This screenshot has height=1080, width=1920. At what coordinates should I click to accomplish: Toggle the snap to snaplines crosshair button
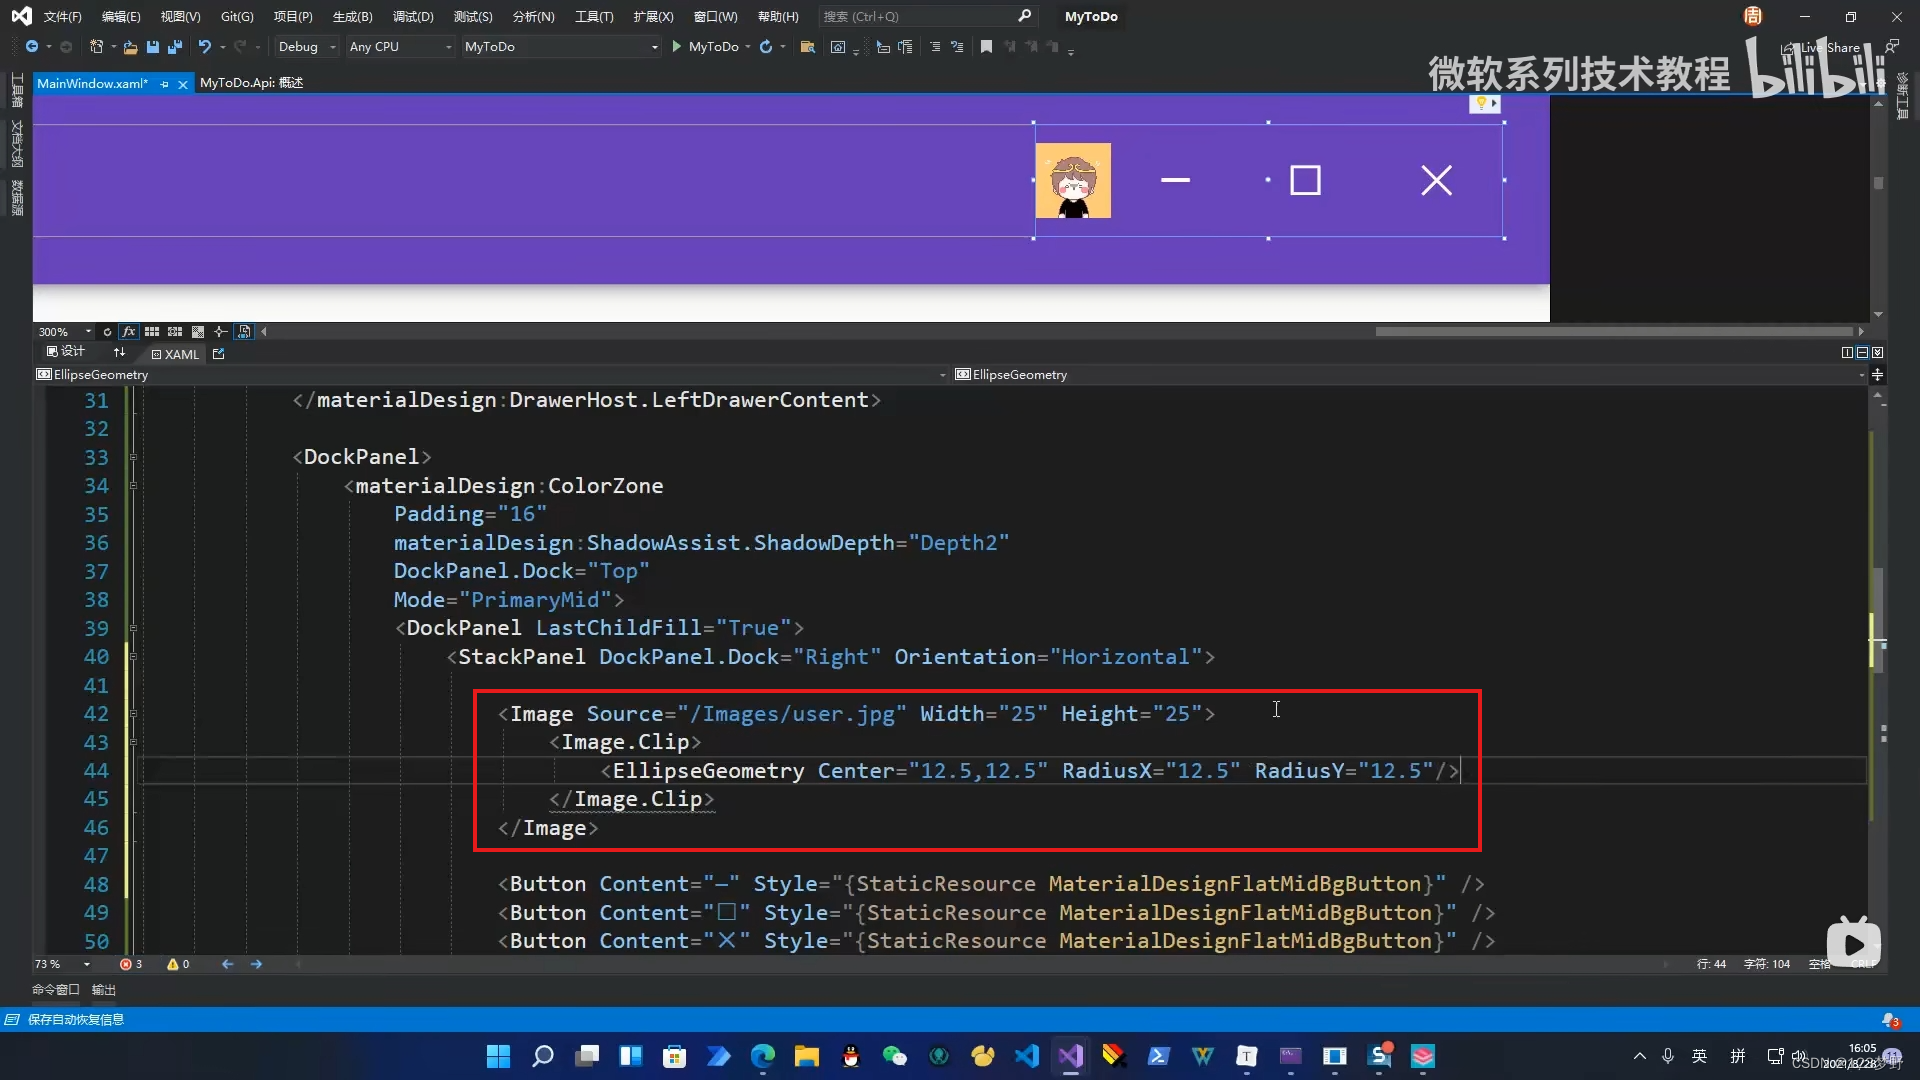[x=220, y=332]
